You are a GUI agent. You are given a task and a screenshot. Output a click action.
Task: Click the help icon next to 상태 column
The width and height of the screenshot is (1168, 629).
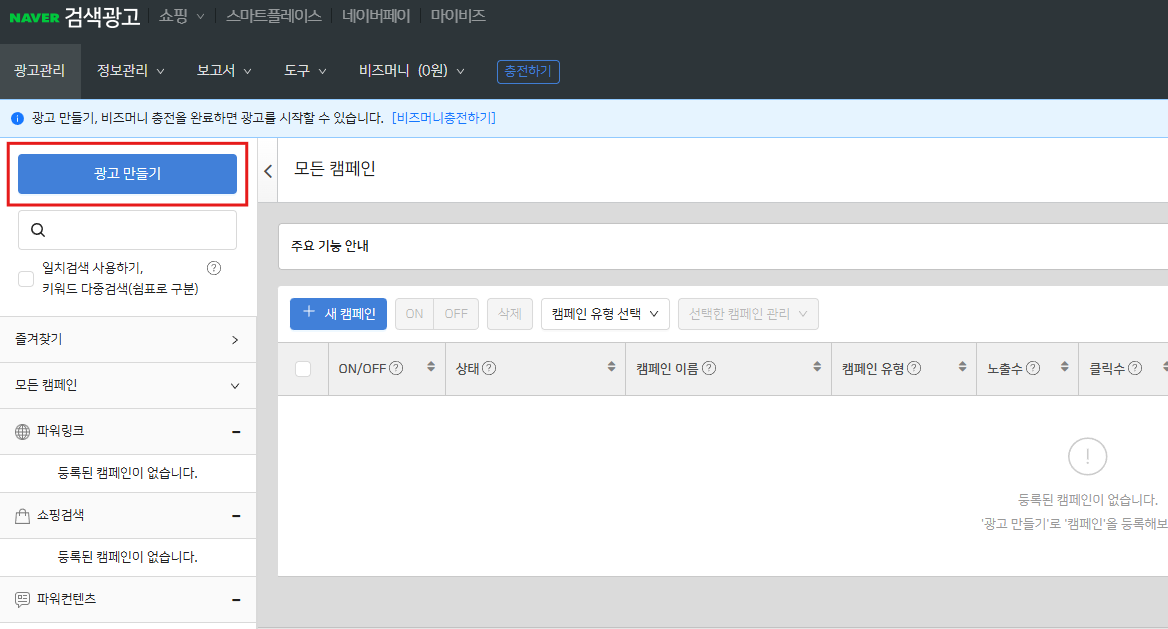[490, 368]
